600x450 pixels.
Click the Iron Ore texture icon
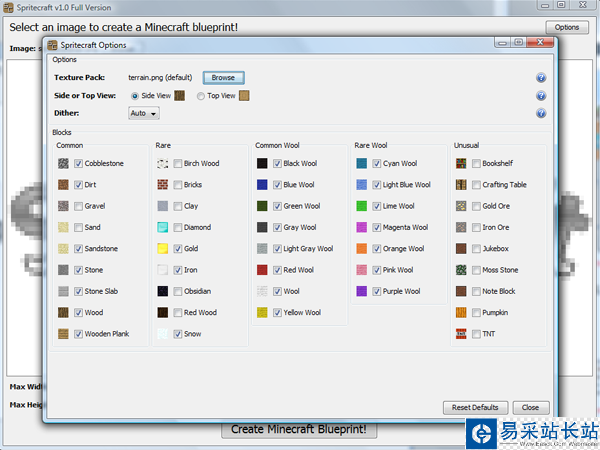click(461, 227)
